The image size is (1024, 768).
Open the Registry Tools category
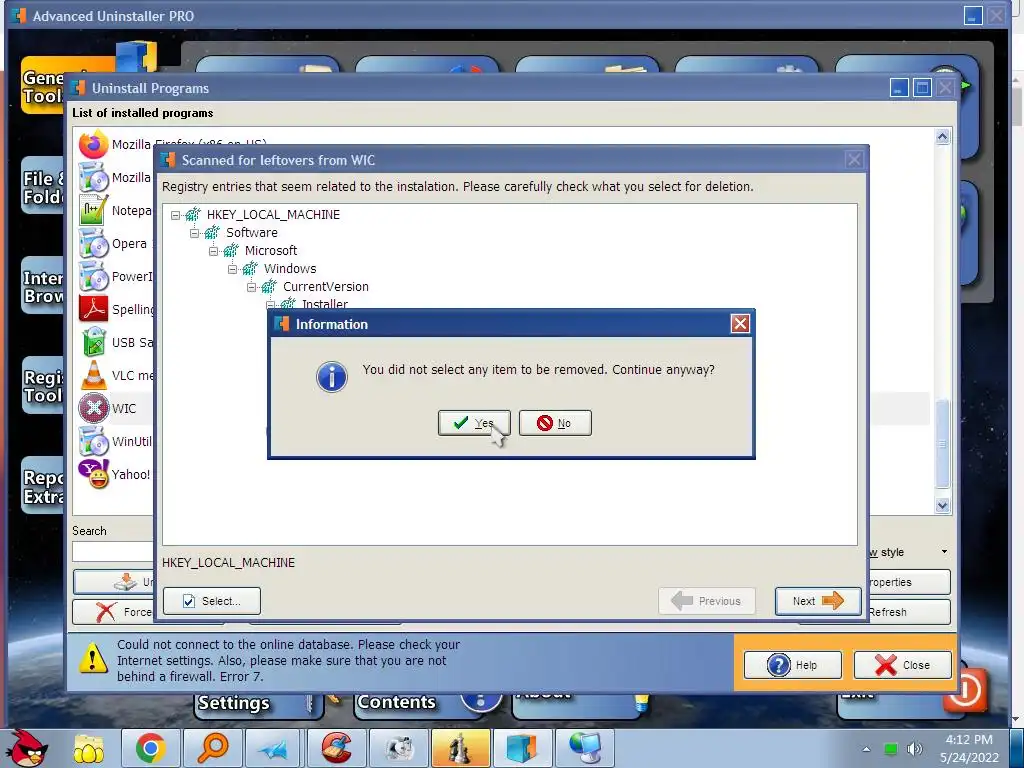click(x=43, y=386)
